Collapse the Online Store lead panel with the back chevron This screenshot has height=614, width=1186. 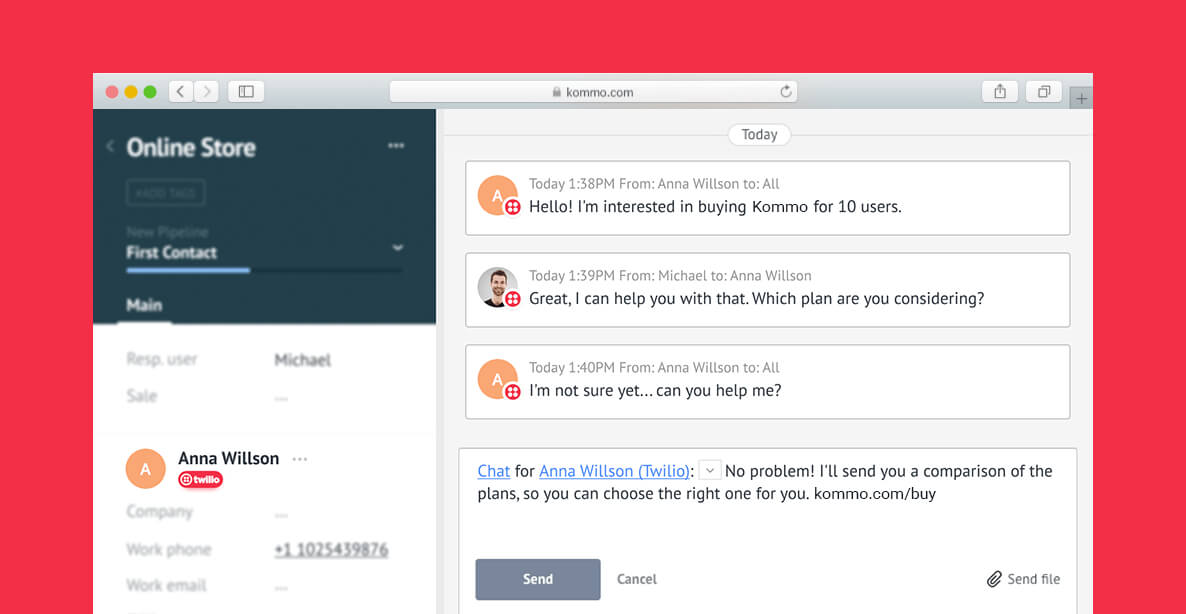pos(110,146)
